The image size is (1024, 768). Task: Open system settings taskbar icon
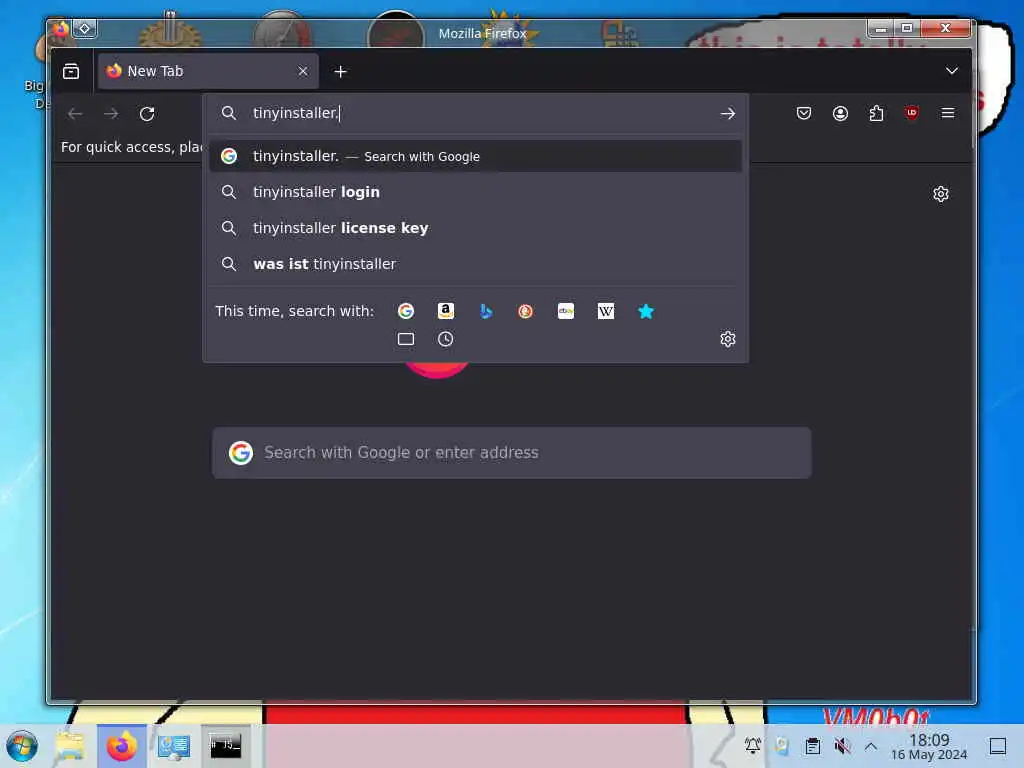tap(173, 746)
